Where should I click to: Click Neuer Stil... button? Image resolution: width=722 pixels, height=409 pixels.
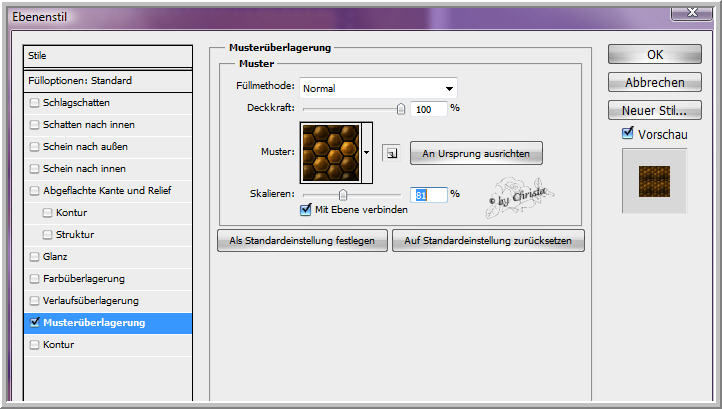[655, 111]
